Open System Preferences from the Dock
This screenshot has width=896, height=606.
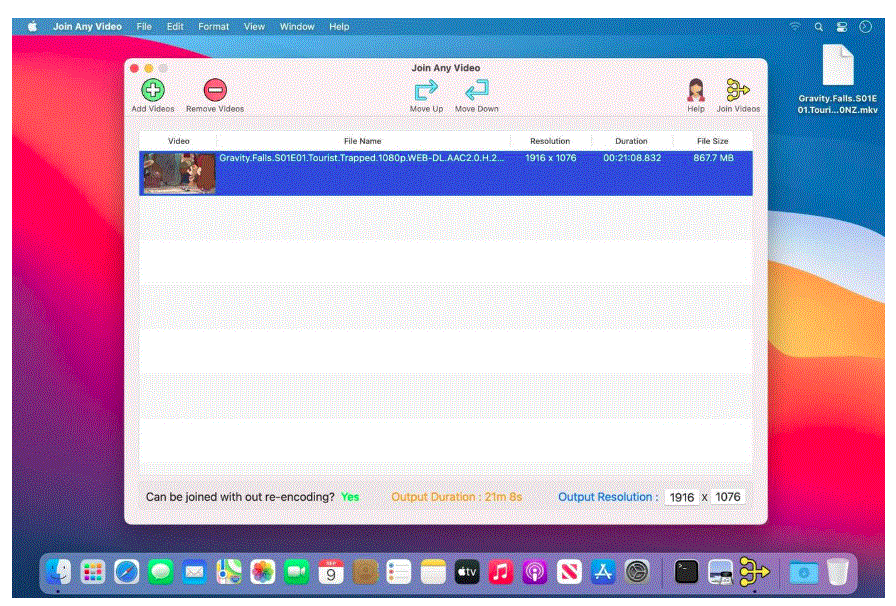tap(637, 572)
